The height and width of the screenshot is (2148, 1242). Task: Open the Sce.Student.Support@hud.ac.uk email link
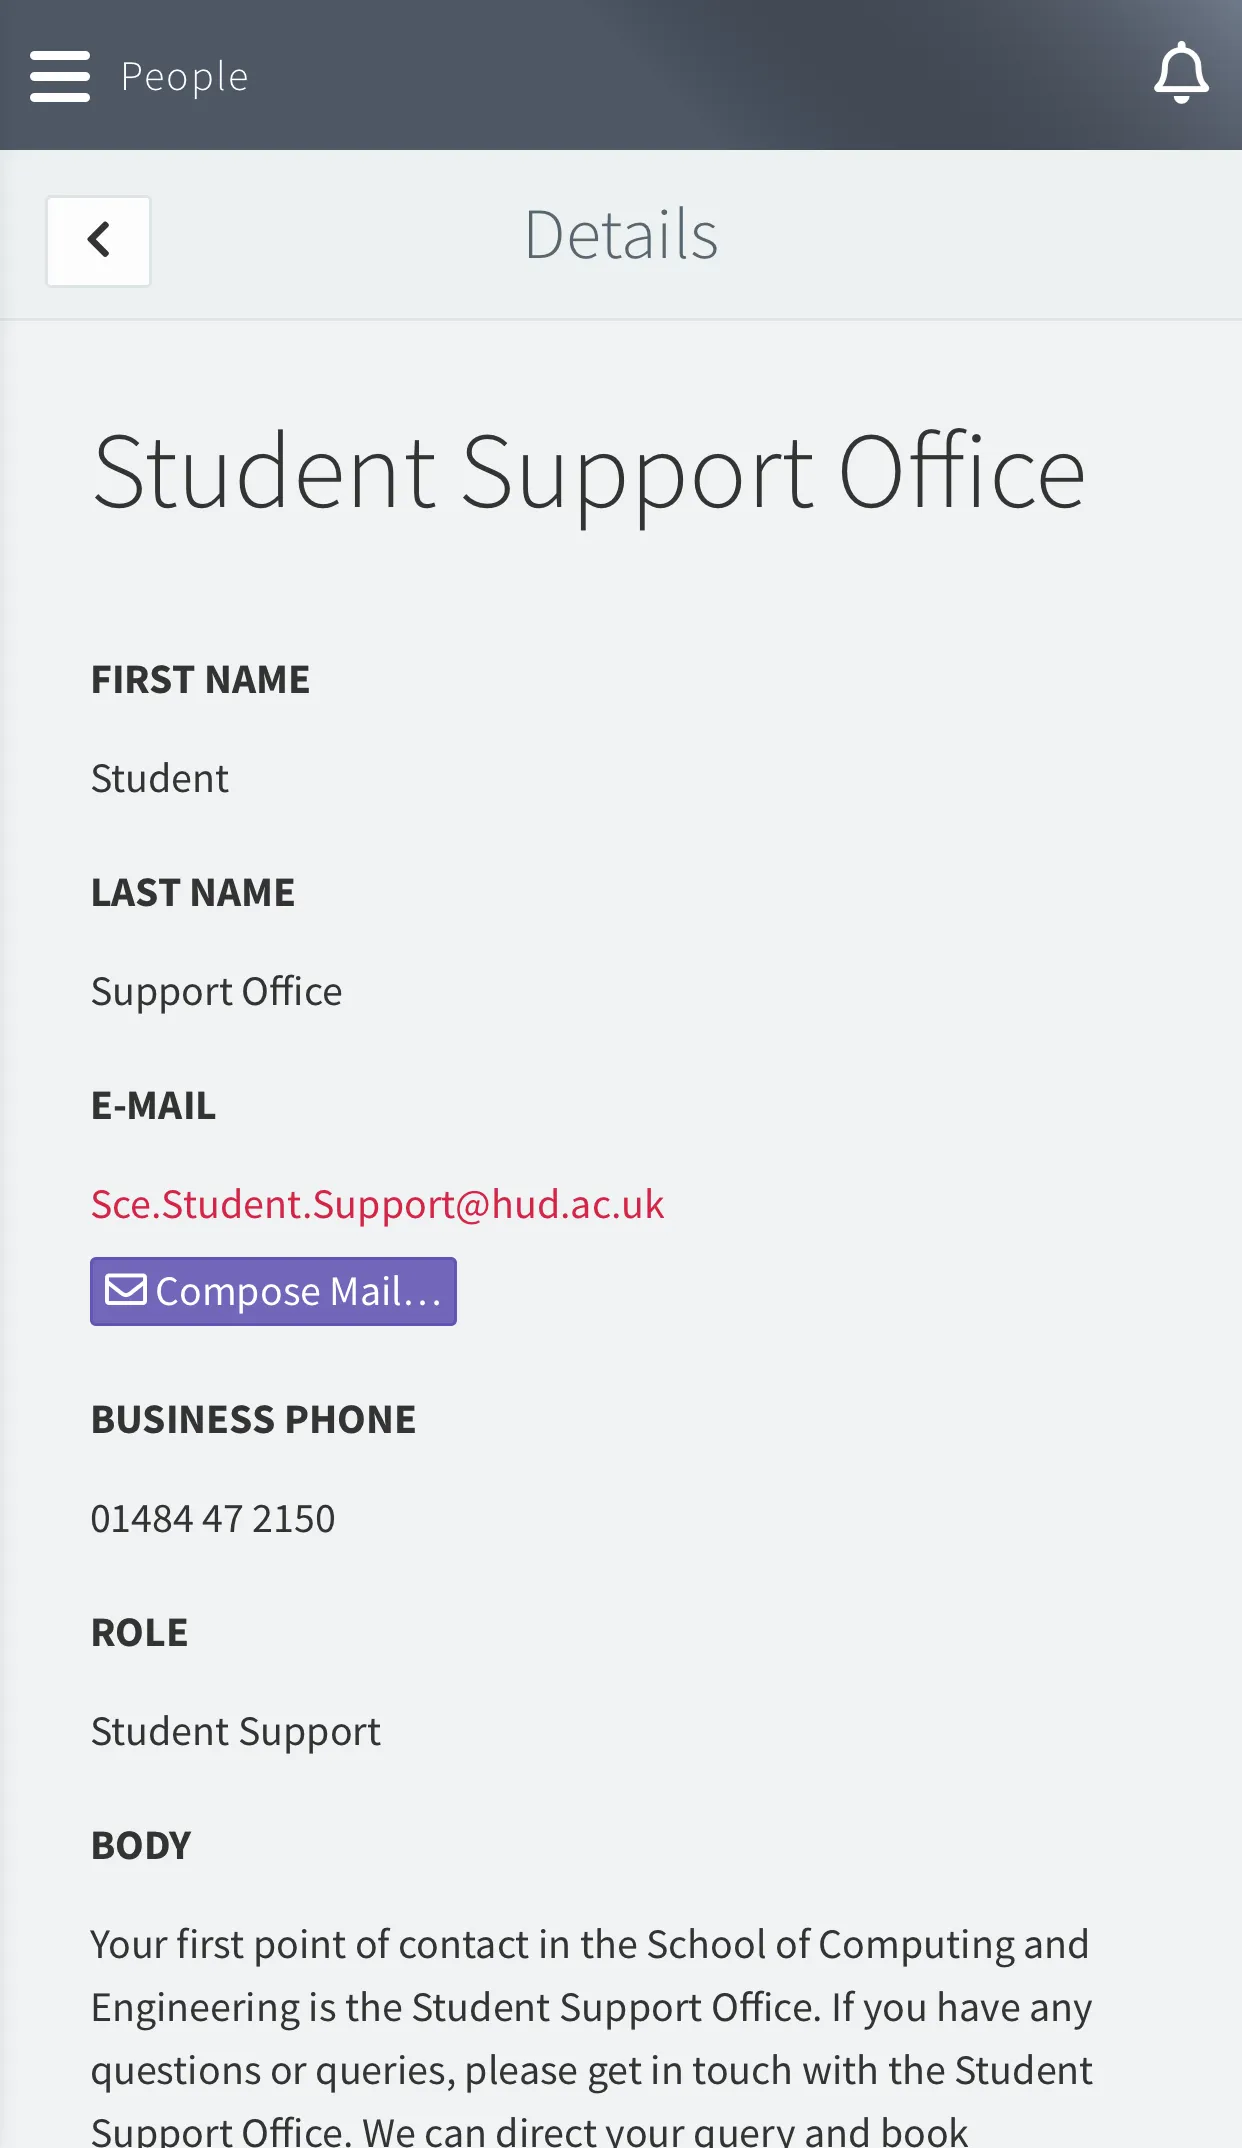377,1204
